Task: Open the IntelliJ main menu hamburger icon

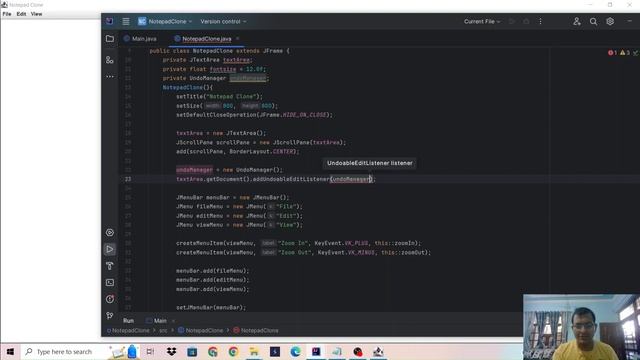Action: coord(126,21)
